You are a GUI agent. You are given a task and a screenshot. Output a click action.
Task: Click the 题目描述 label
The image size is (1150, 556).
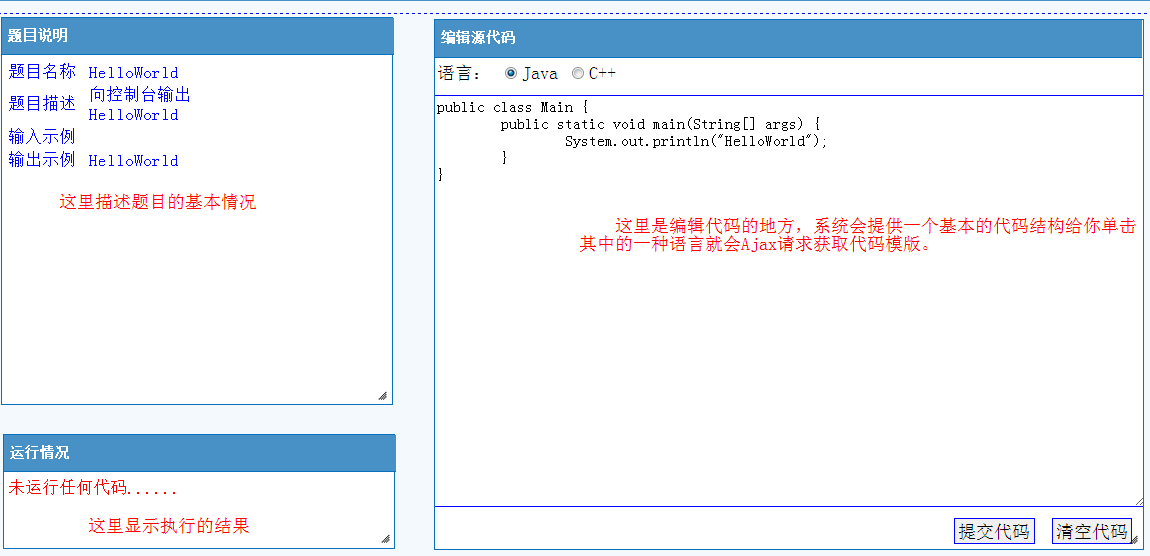42,103
